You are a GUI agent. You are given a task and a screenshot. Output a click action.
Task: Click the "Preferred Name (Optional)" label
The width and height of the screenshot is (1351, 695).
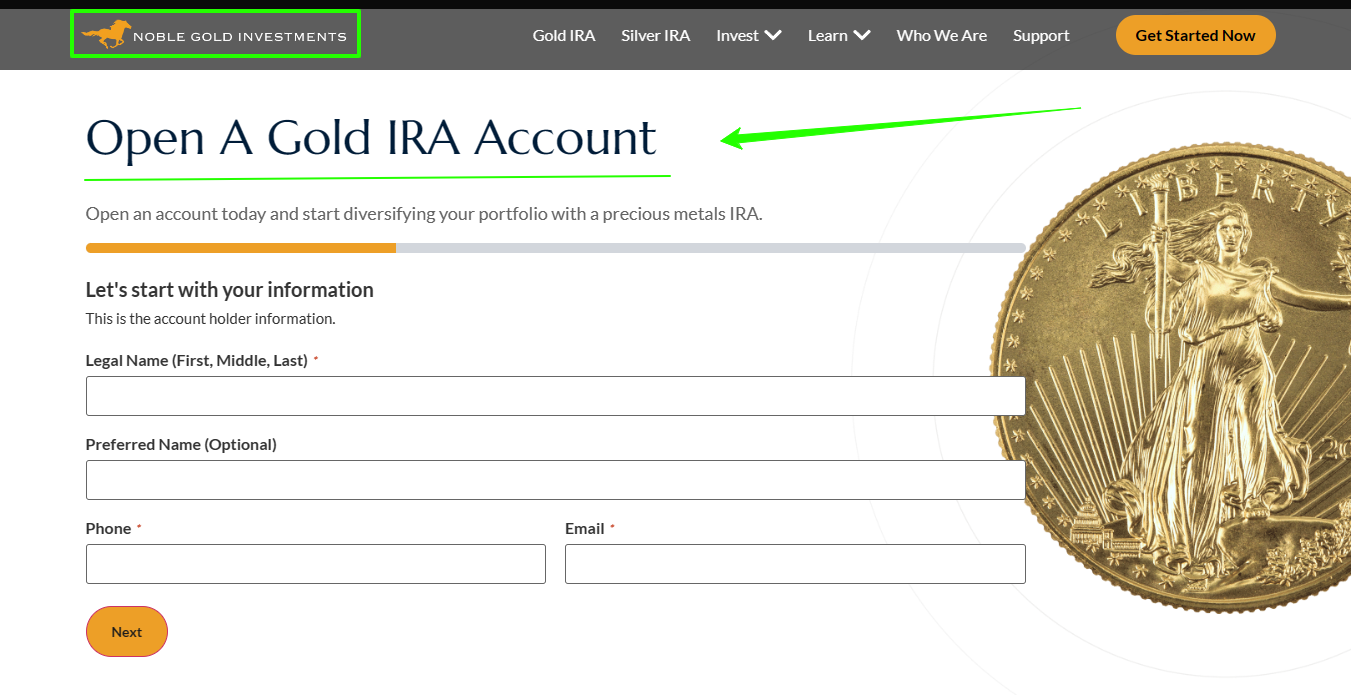pos(181,444)
